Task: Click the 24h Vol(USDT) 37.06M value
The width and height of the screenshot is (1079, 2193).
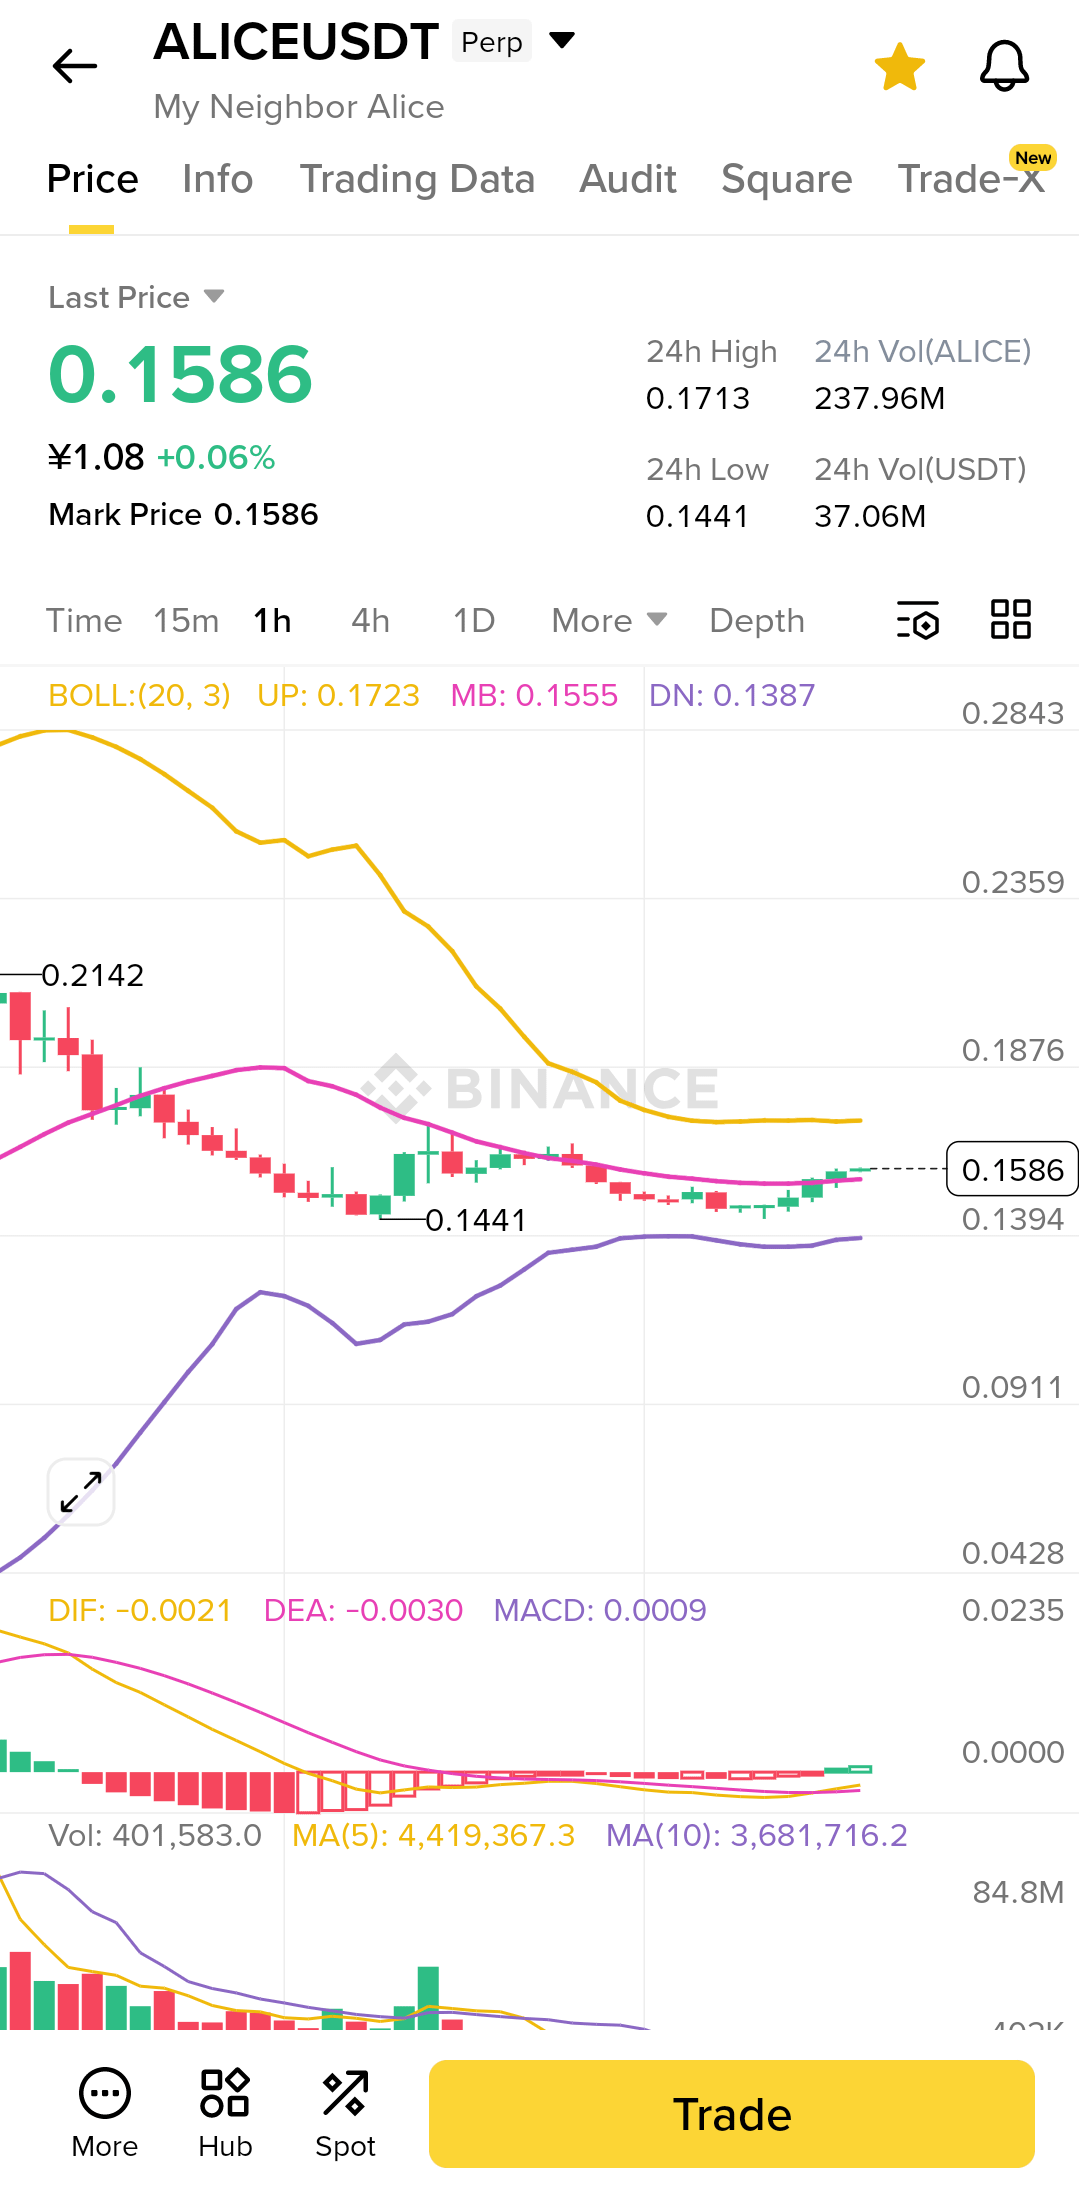Action: pos(870,517)
